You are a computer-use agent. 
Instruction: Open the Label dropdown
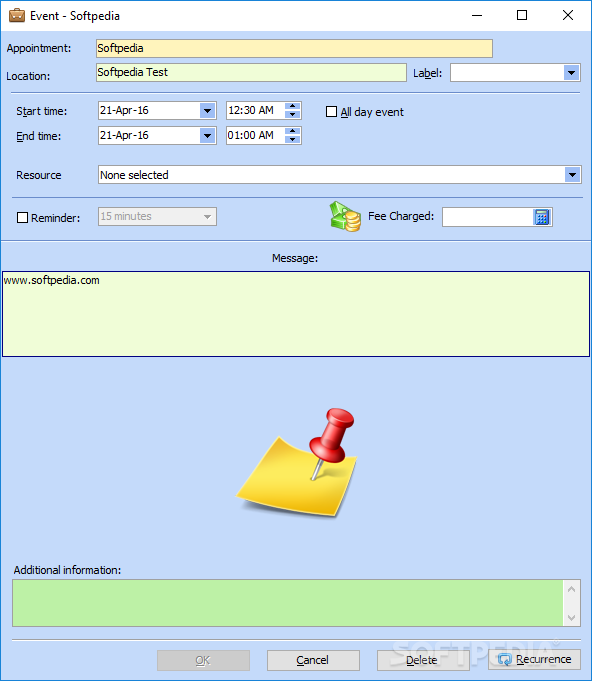coord(572,73)
